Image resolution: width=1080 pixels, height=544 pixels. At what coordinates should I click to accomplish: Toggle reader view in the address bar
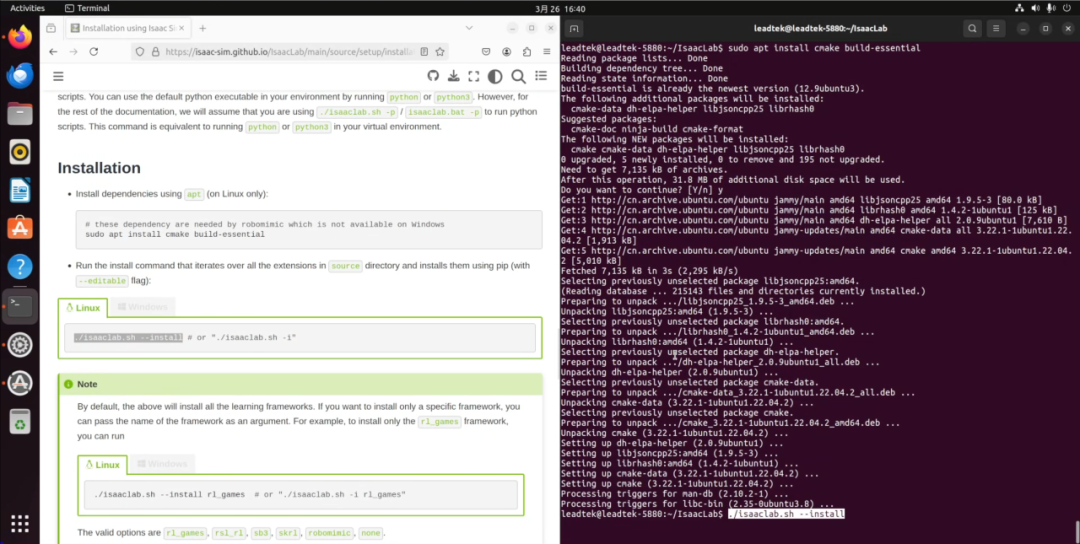(x=424, y=52)
